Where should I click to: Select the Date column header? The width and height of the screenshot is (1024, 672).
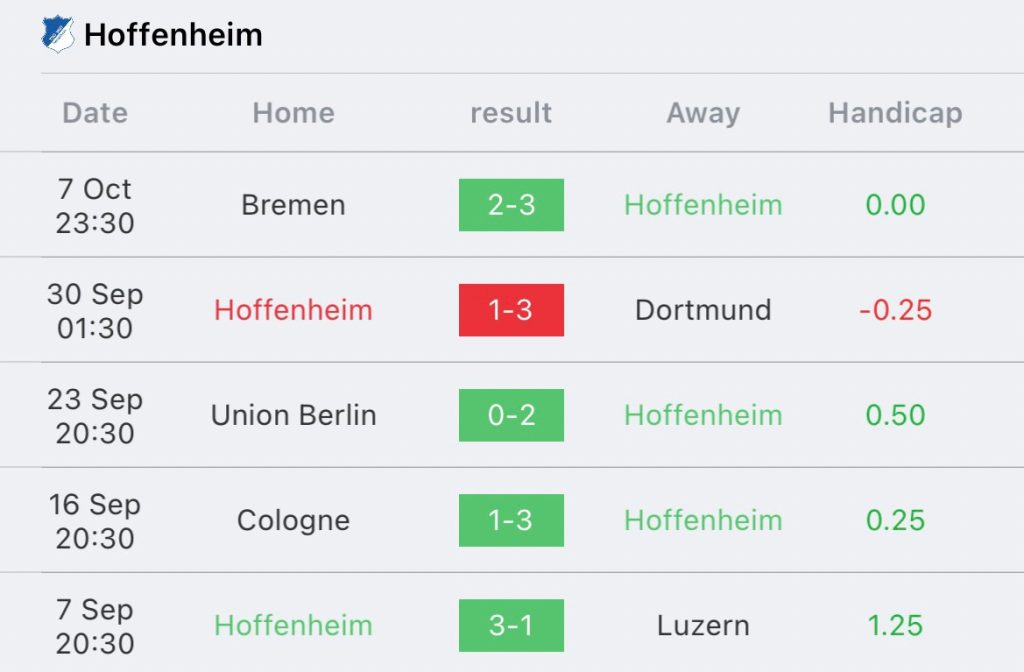click(x=95, y=113)
